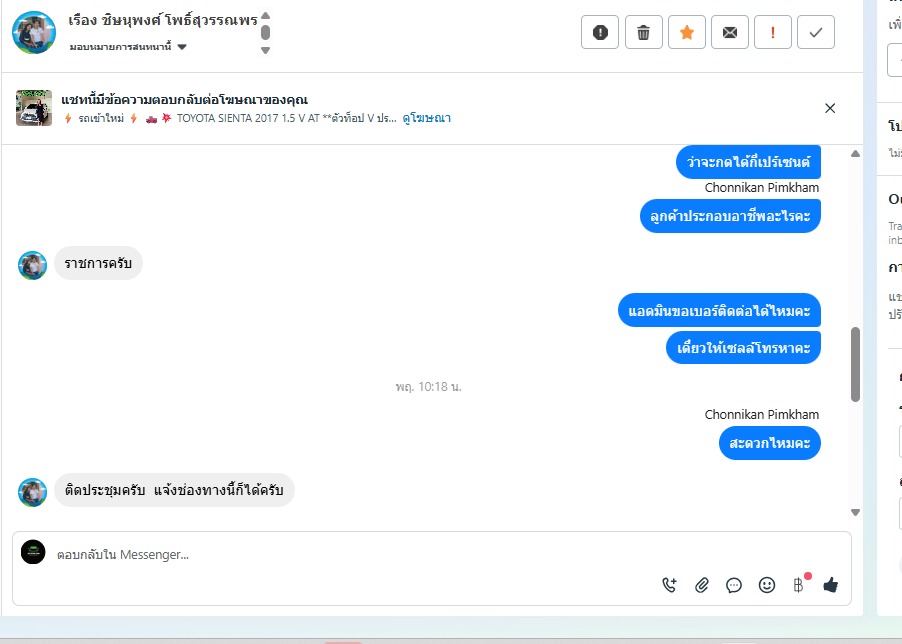The width and height of the screenshot is (902, 644).
Task: Mark conversation as spam icon
Action: pos(600,32)
